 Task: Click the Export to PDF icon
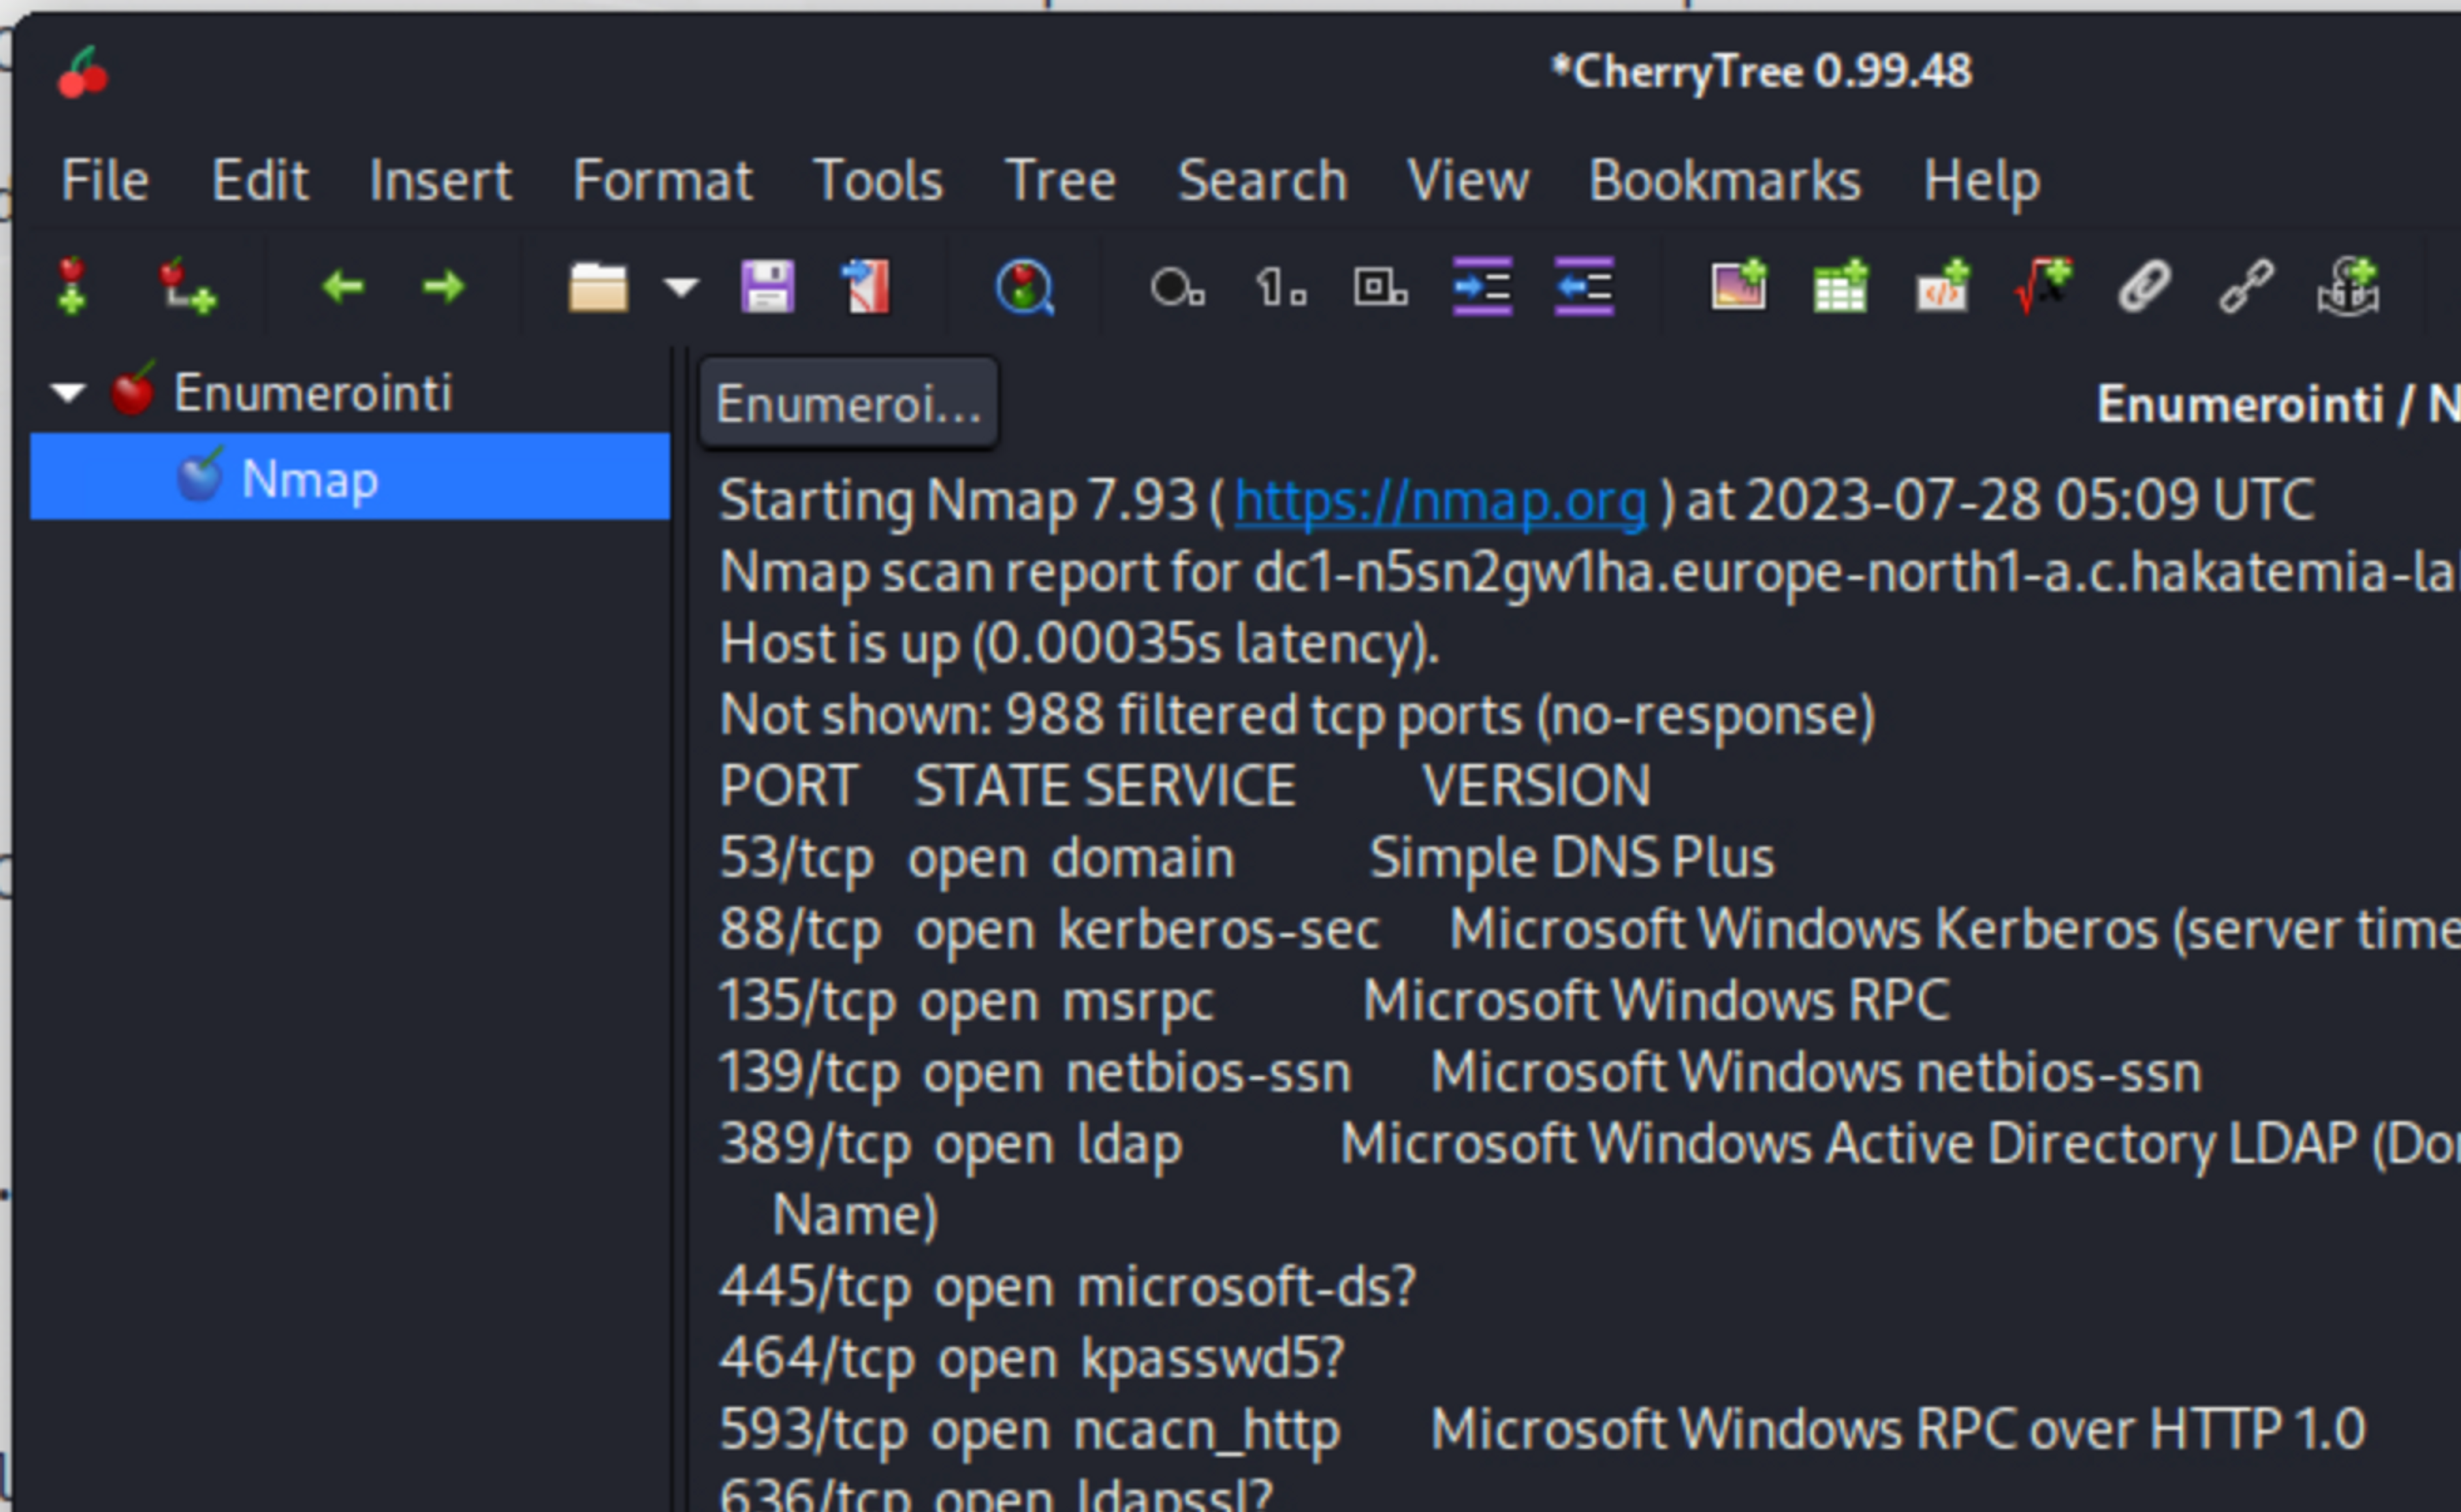(866, 287)
